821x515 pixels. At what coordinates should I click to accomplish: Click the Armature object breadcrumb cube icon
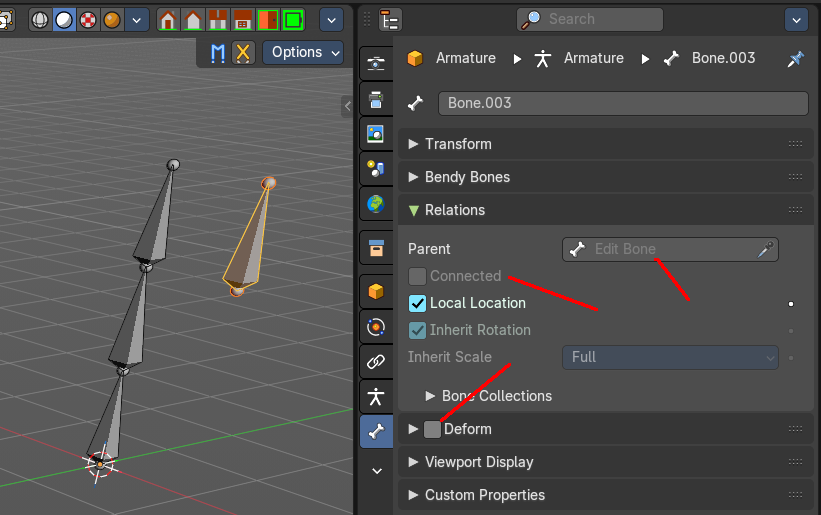coord(415,58)
